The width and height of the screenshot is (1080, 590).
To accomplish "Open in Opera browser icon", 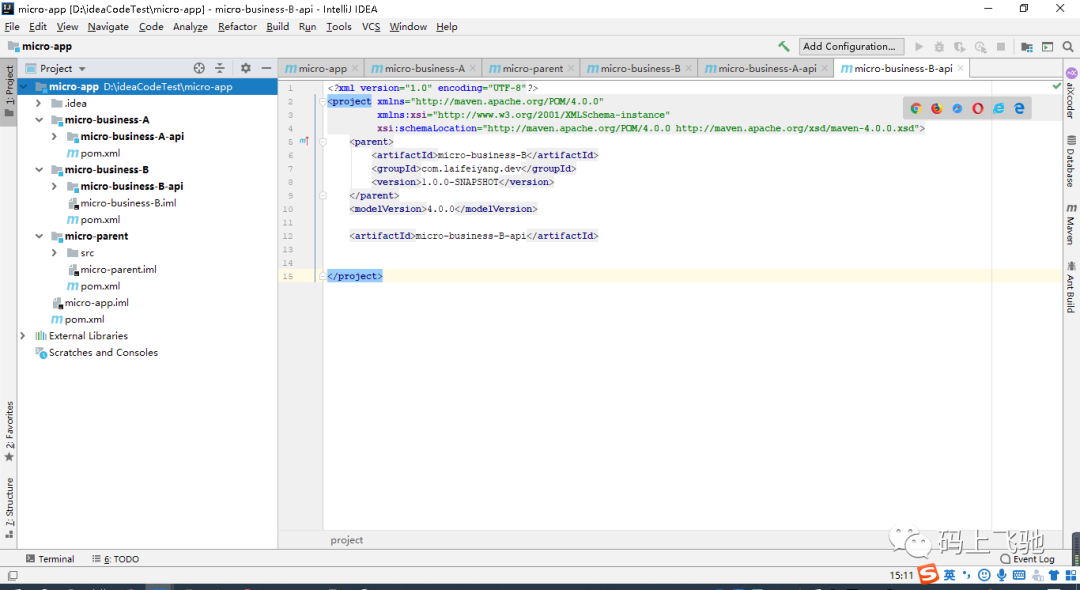I will point(977,108).
